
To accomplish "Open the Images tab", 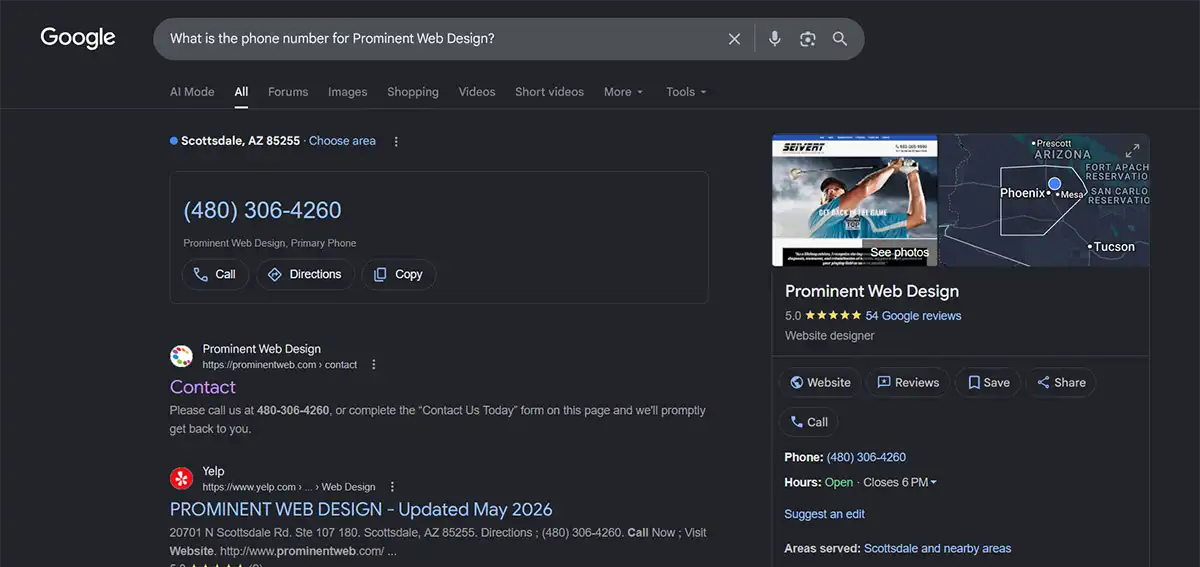I will 348,91.
